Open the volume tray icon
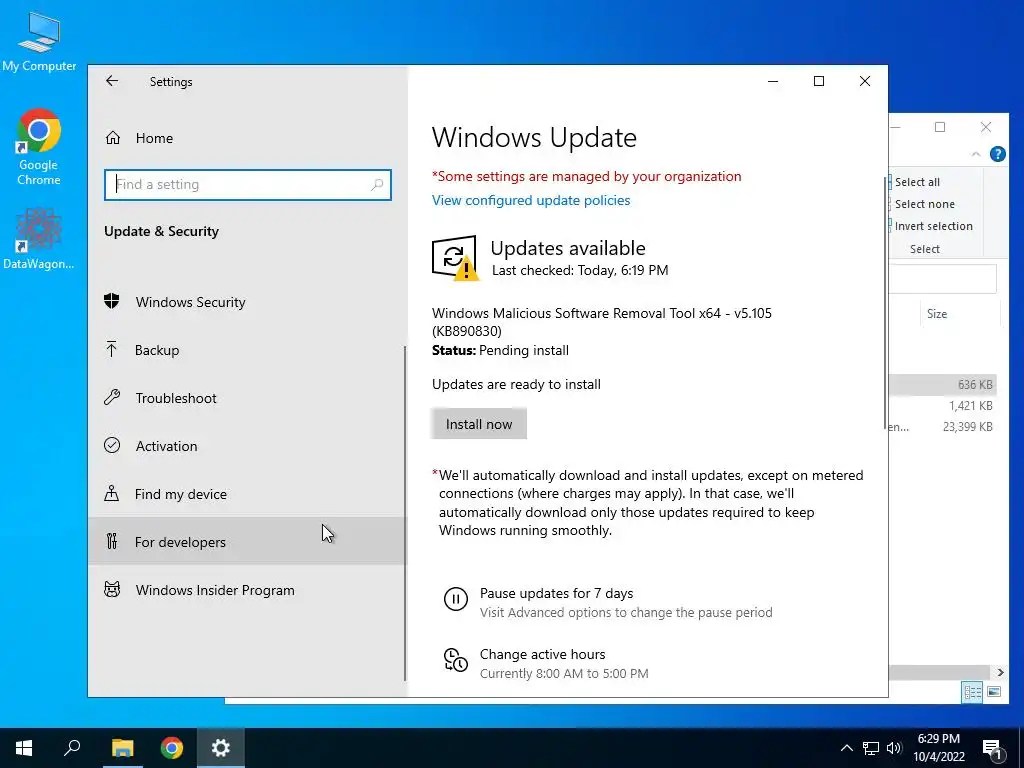This screenshot has width=1024, height=768. pos(894,748)
